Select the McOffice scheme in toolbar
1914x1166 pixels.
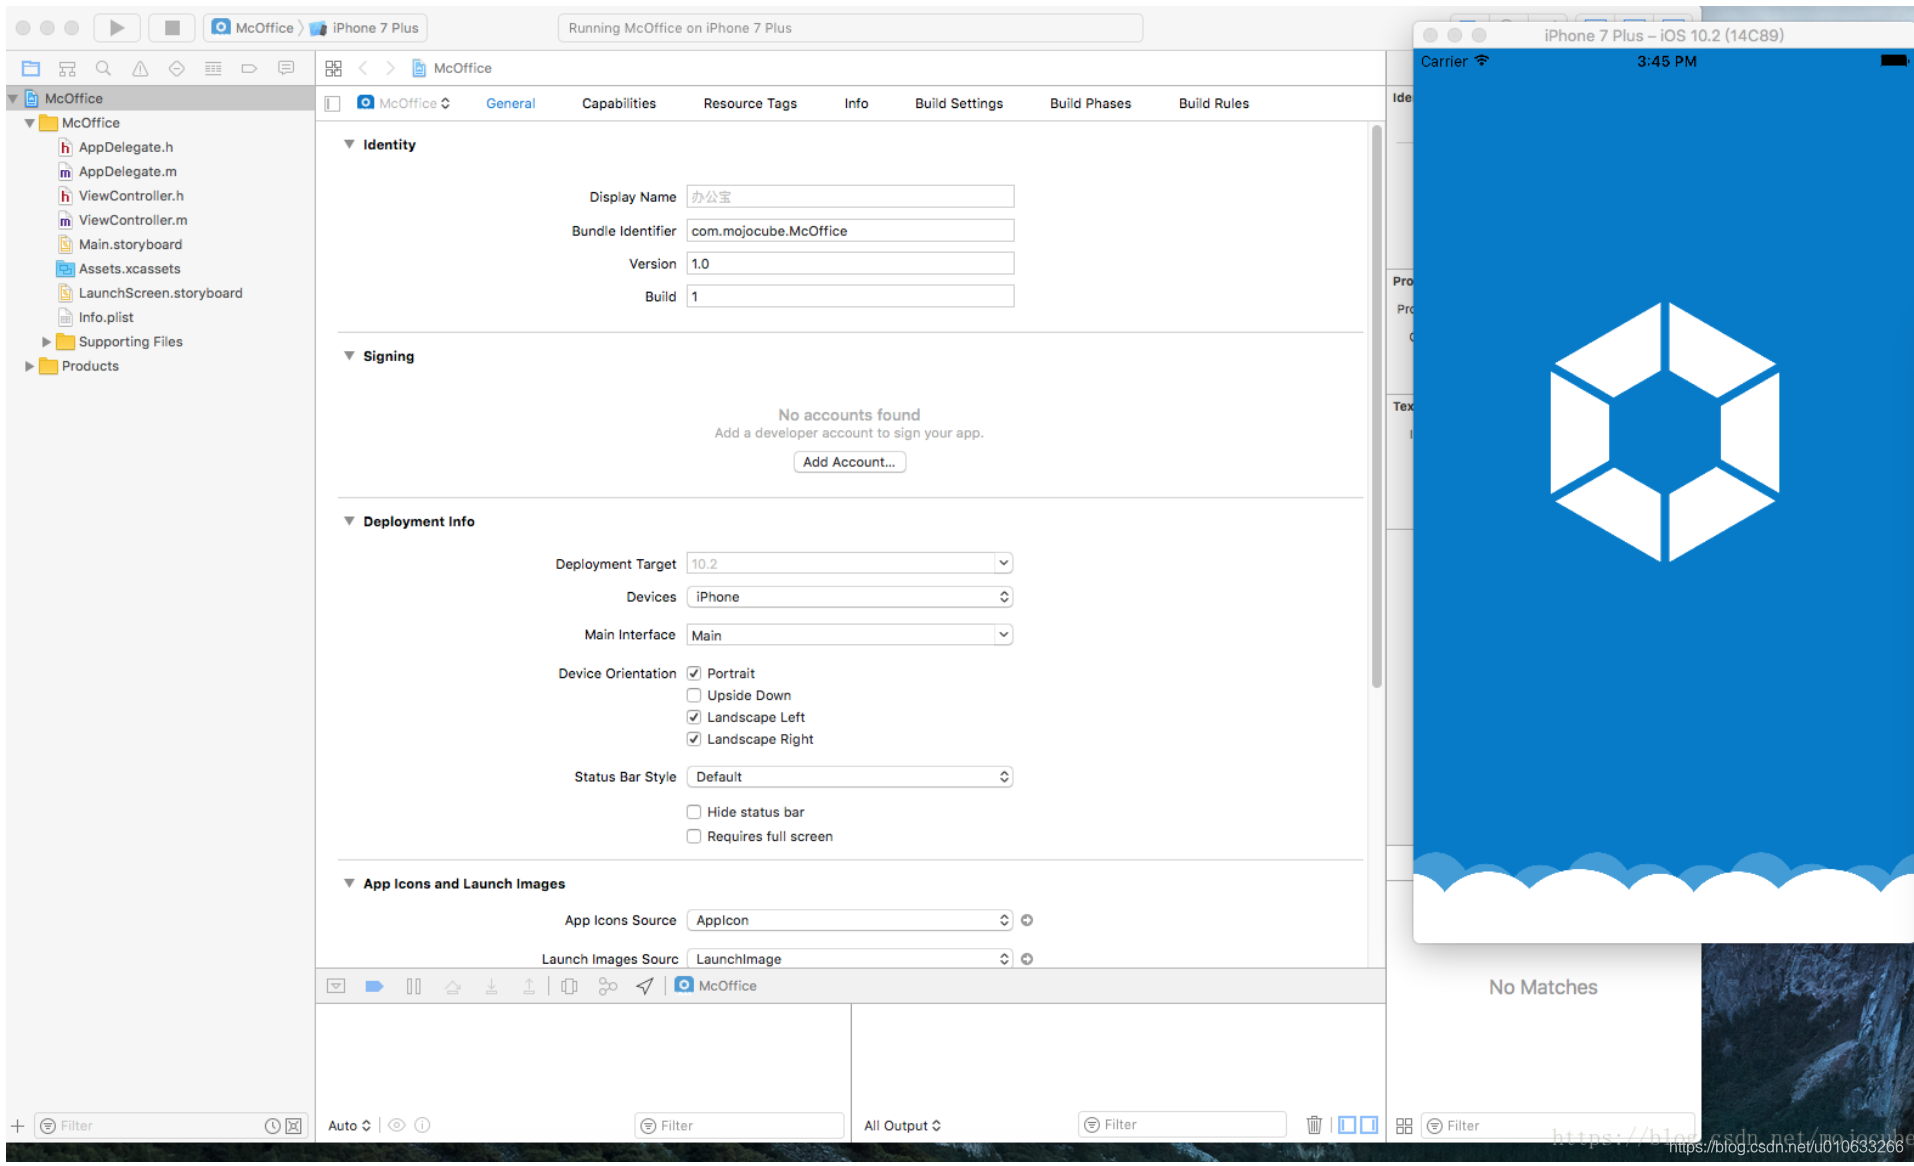click(254, 28)
